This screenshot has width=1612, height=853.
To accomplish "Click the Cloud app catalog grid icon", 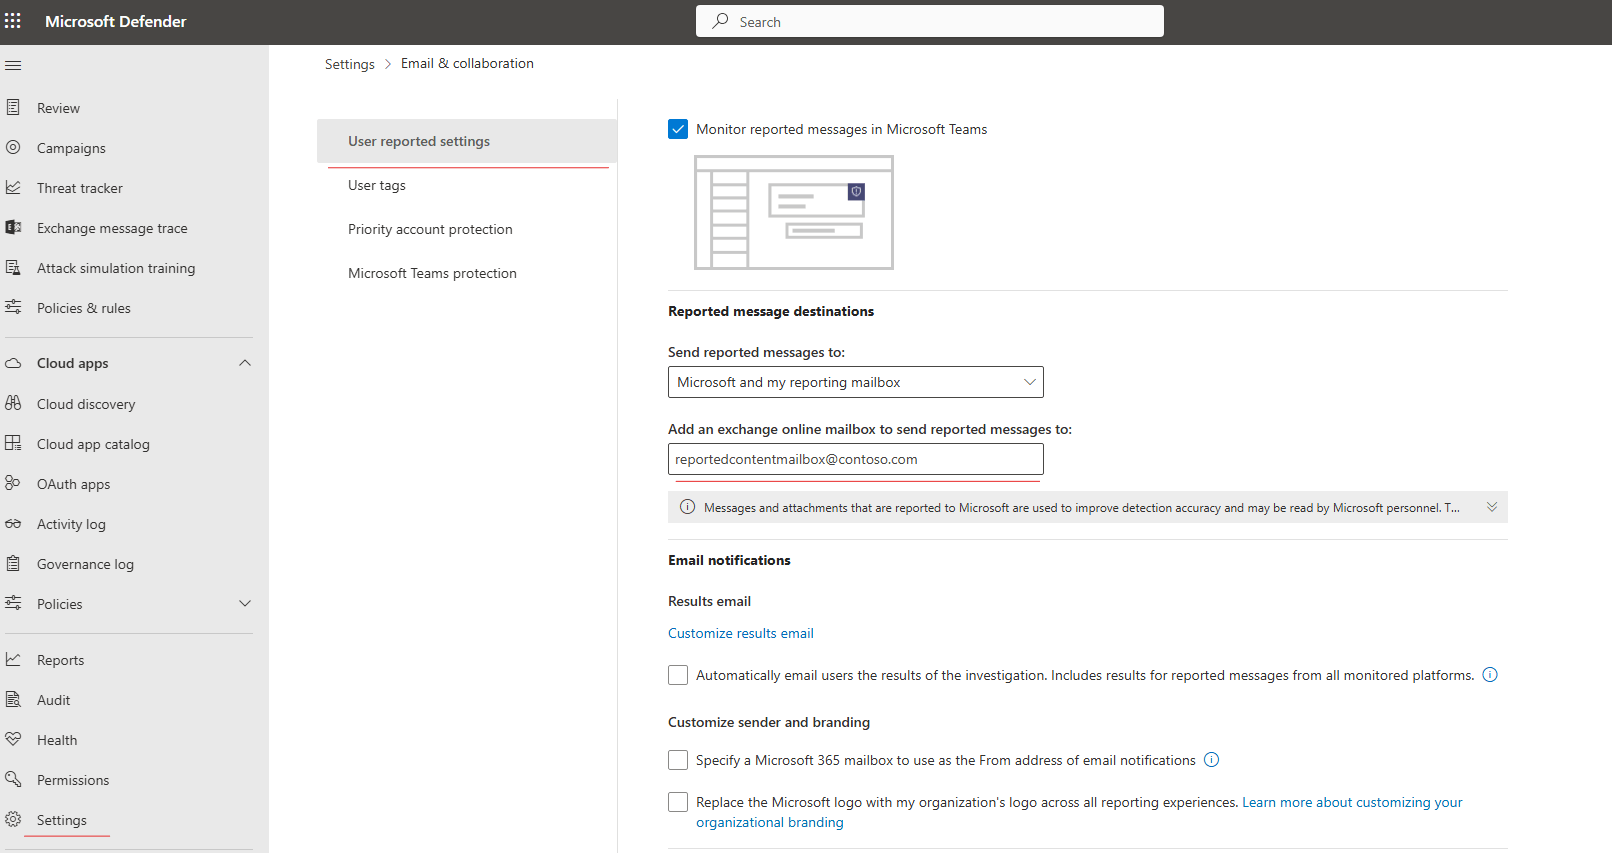I will click(13, 443).
